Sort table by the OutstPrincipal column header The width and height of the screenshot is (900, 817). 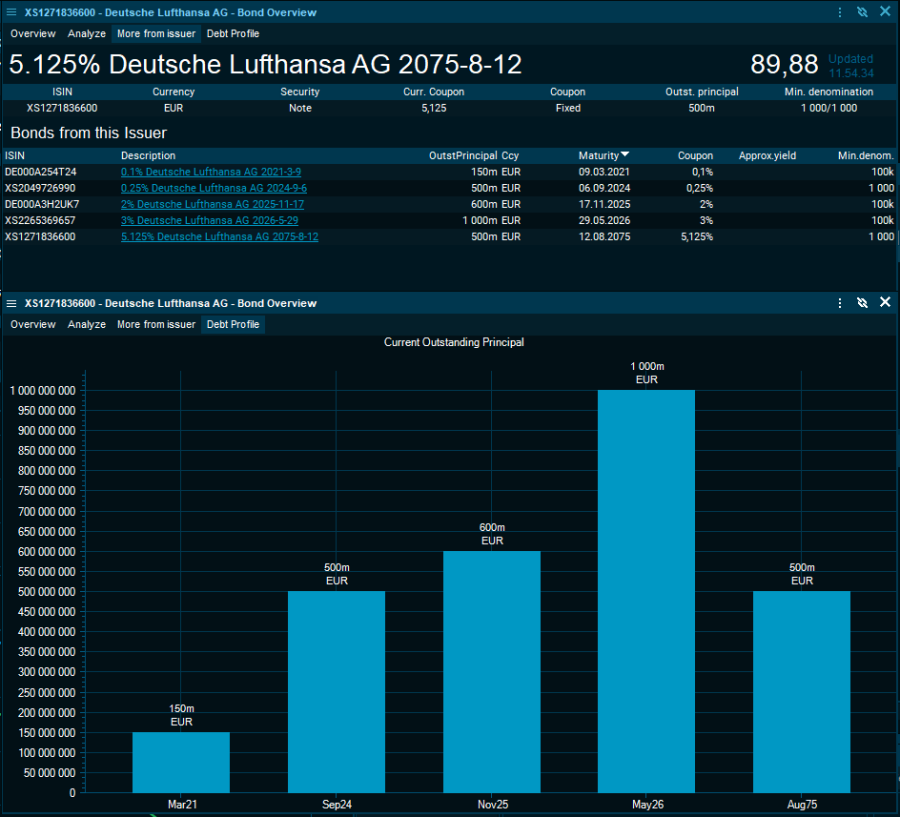pos(462,156)
